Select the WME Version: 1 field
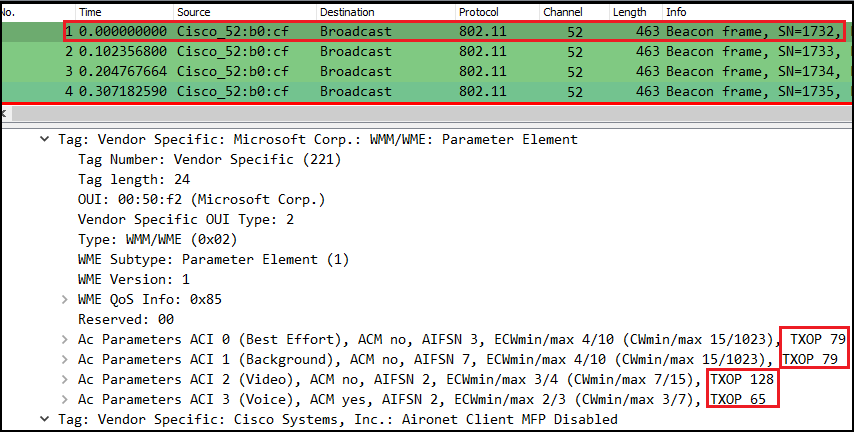Screen dimensions: 854x432 pos(134,279)
